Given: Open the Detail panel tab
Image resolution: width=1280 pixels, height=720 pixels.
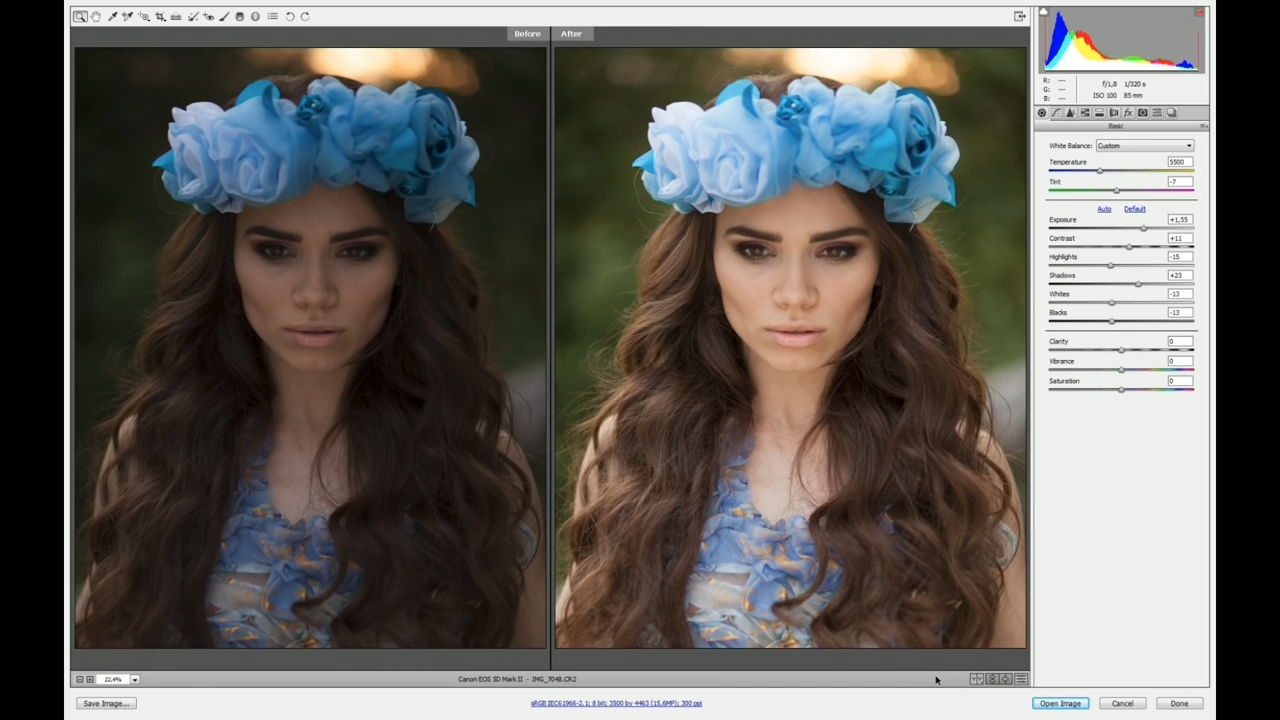Looking at the screenshot, I should pos(1070,113).
